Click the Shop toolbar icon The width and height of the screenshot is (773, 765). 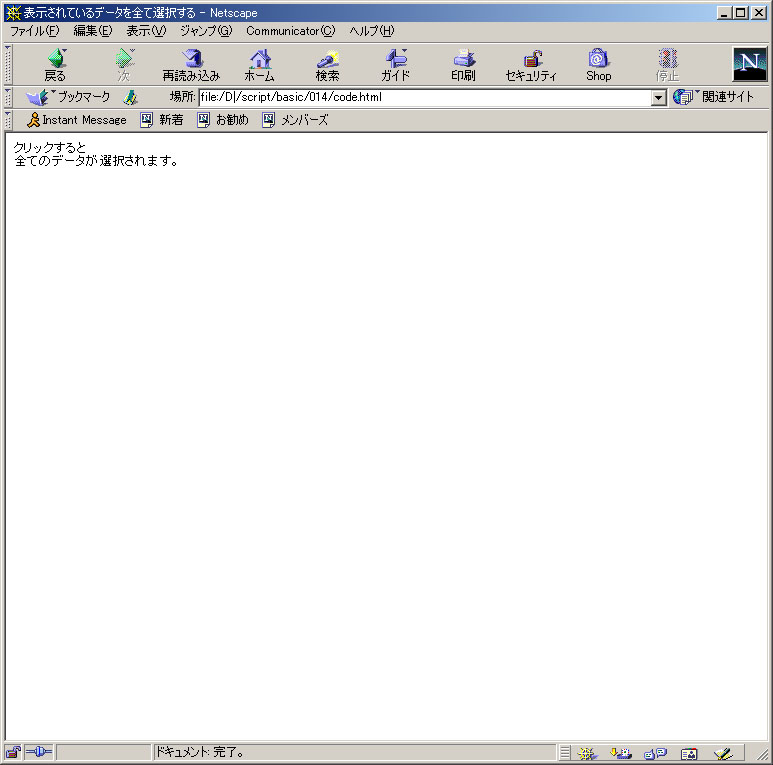point(598,65)
